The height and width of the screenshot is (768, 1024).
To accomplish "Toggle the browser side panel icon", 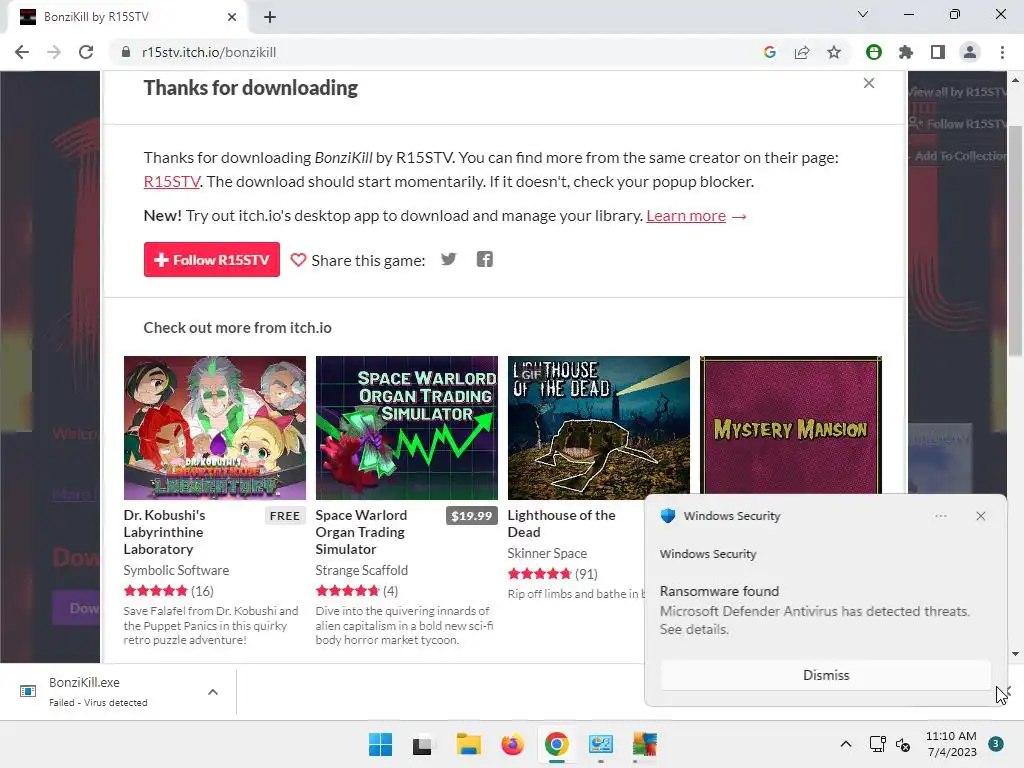I will [938, 52].
